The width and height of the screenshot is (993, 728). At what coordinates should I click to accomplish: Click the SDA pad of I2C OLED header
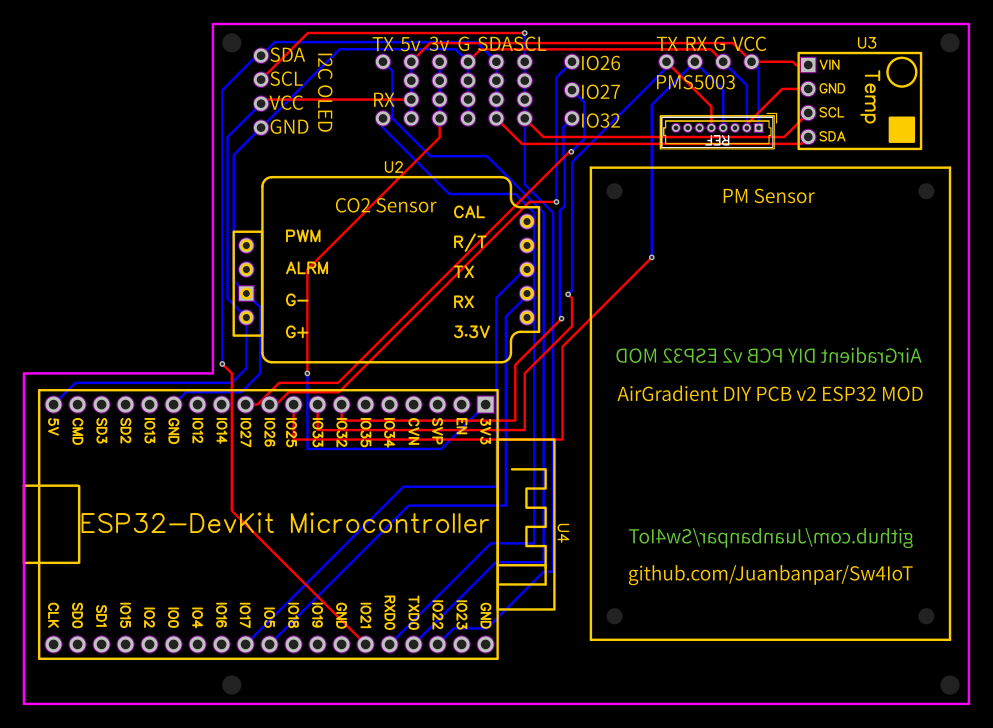pos(261,56)
